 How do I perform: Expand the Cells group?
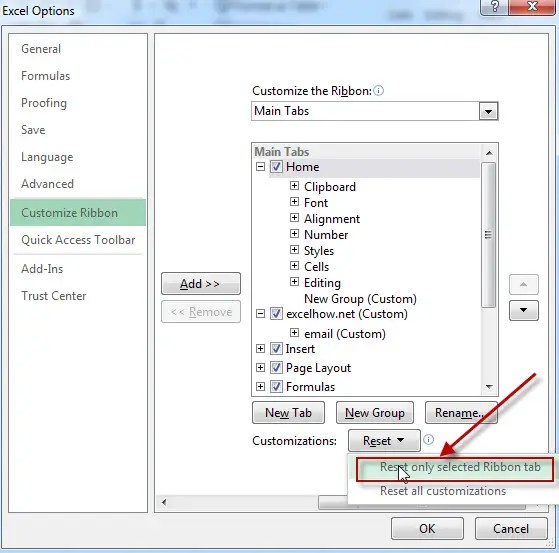click(294, 266)
